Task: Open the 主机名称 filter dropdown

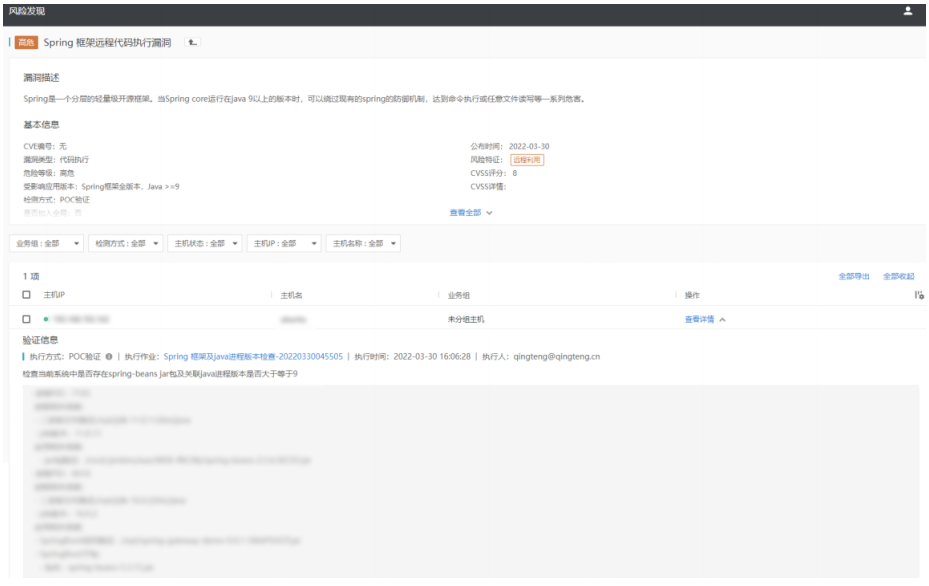Action: click(363, 244)
